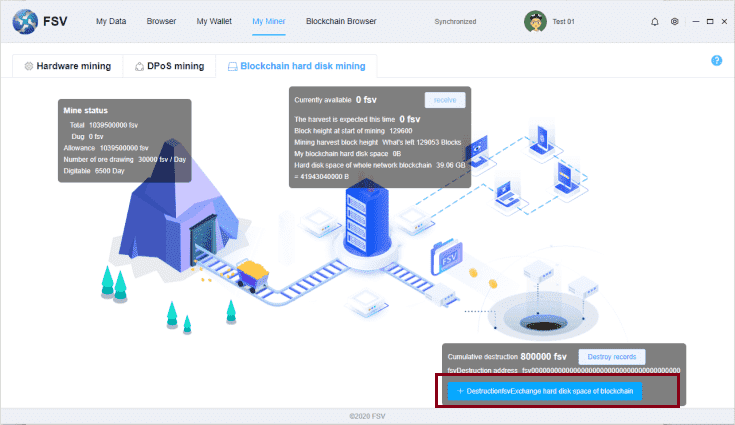
Task: Open Blockchain Browser
Action: tap(341, 21)
